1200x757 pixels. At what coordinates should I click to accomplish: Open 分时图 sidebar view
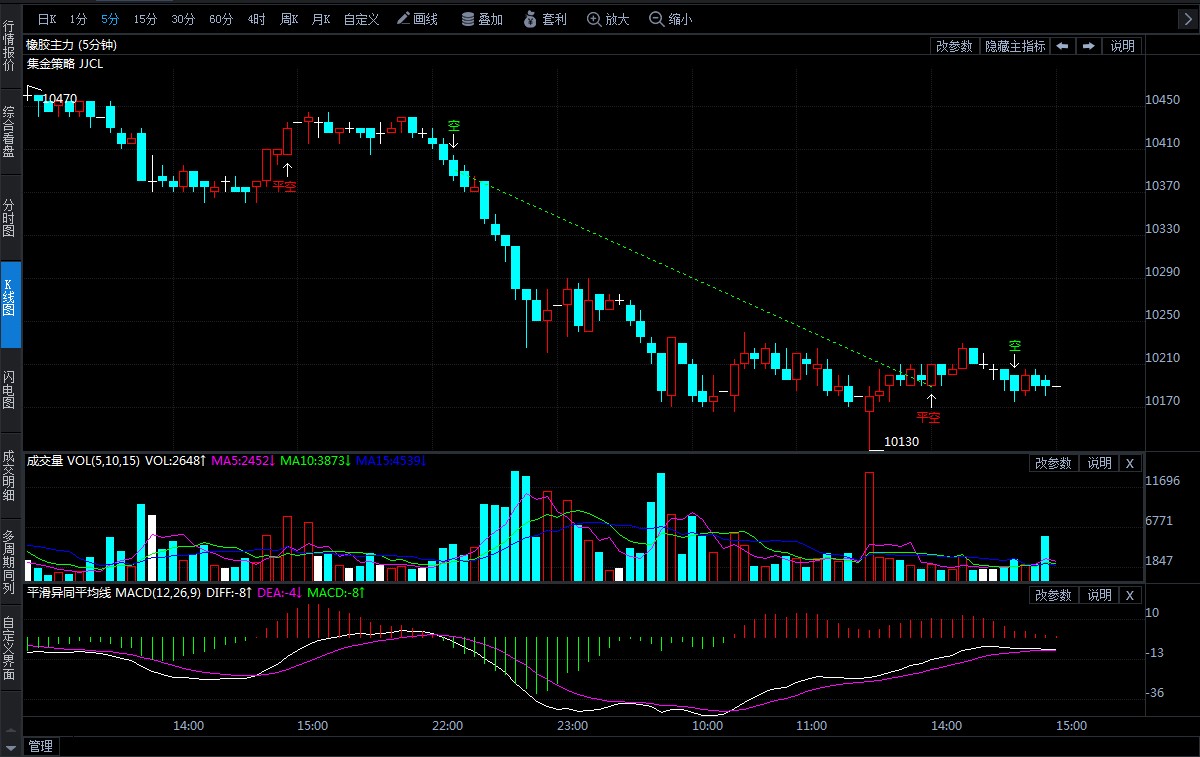(9, 218)
